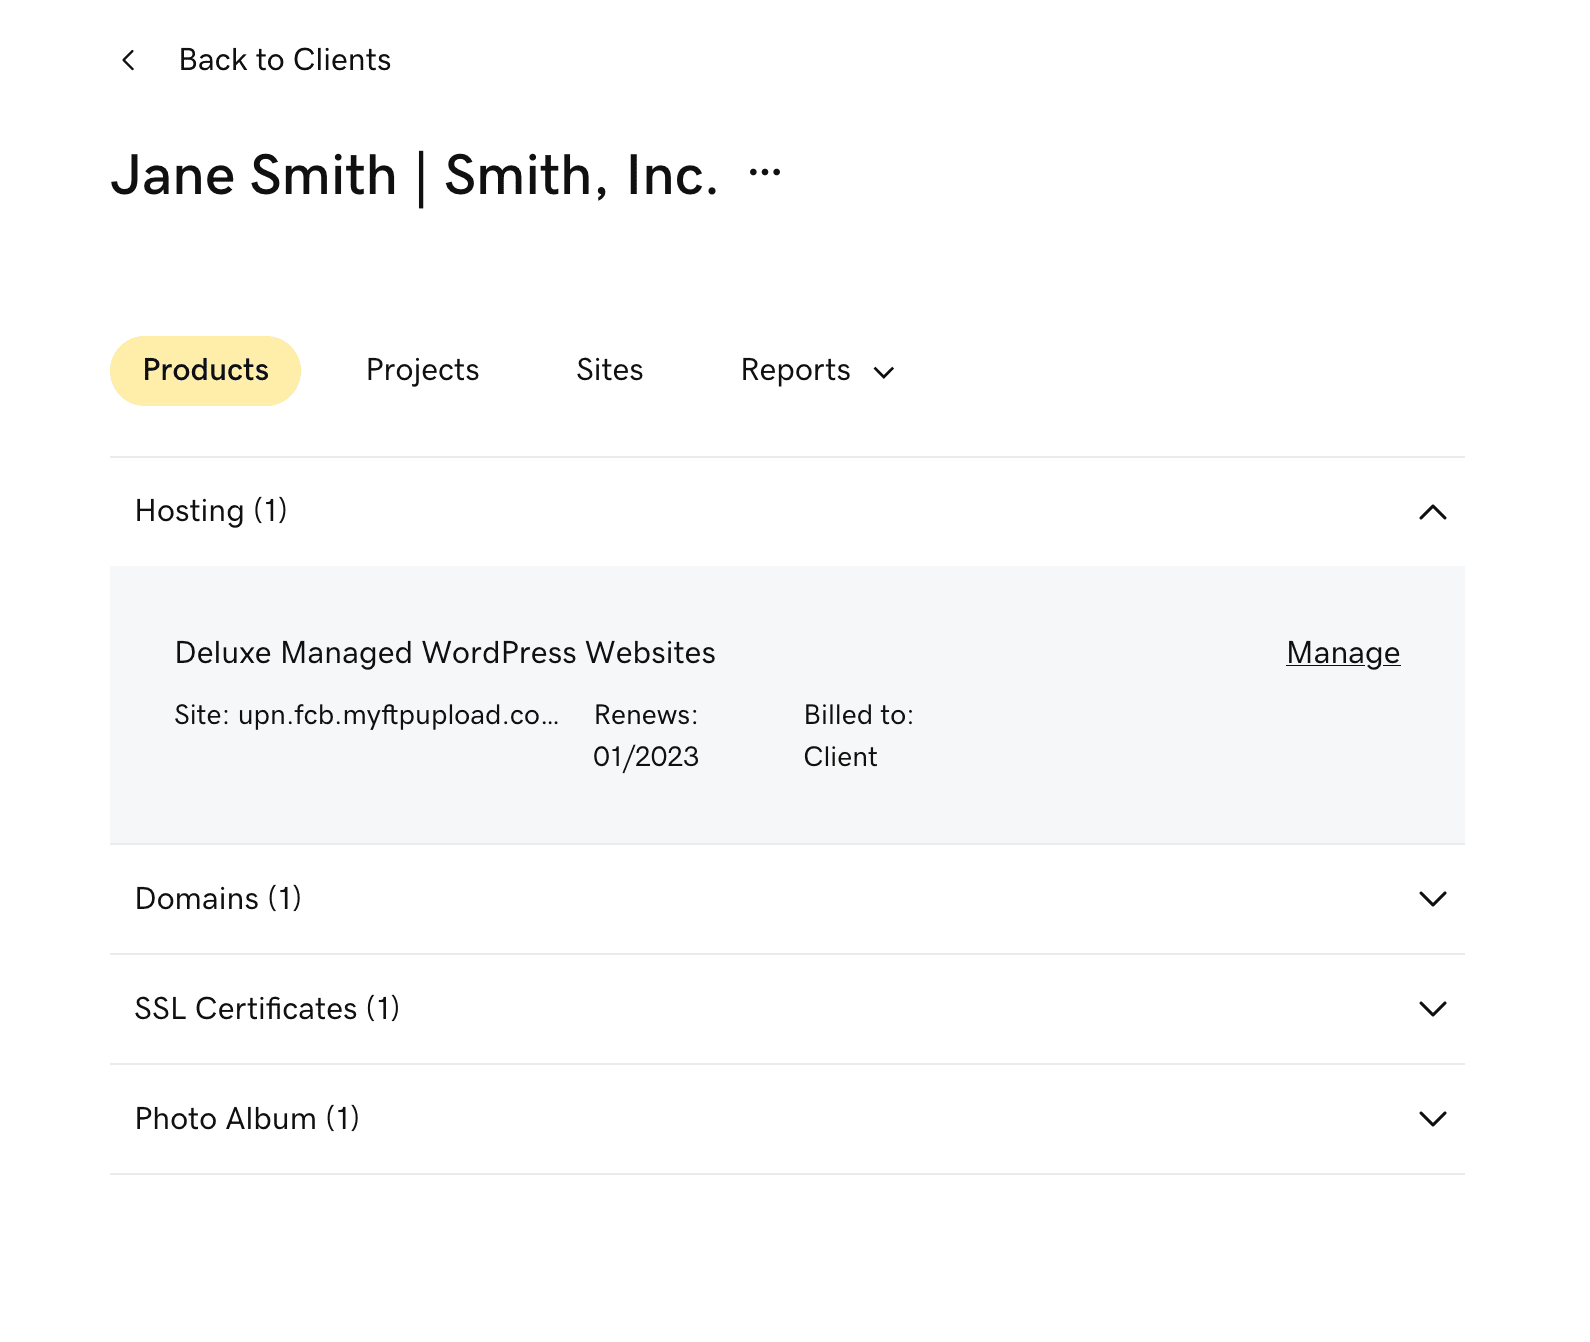
Task: Expand the Reports dropdown chevron
Action: tap(884, 373)
